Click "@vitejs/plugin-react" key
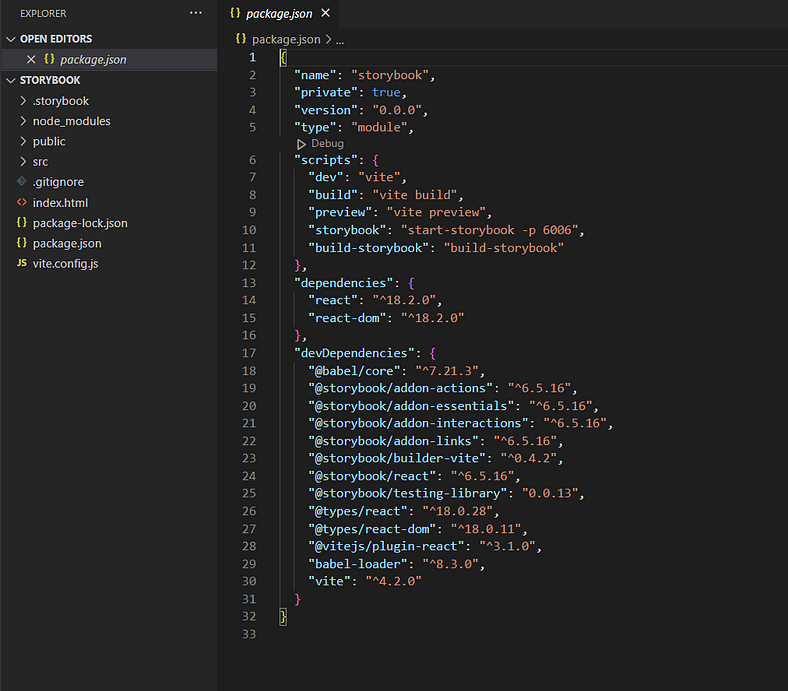 (386, 546)
